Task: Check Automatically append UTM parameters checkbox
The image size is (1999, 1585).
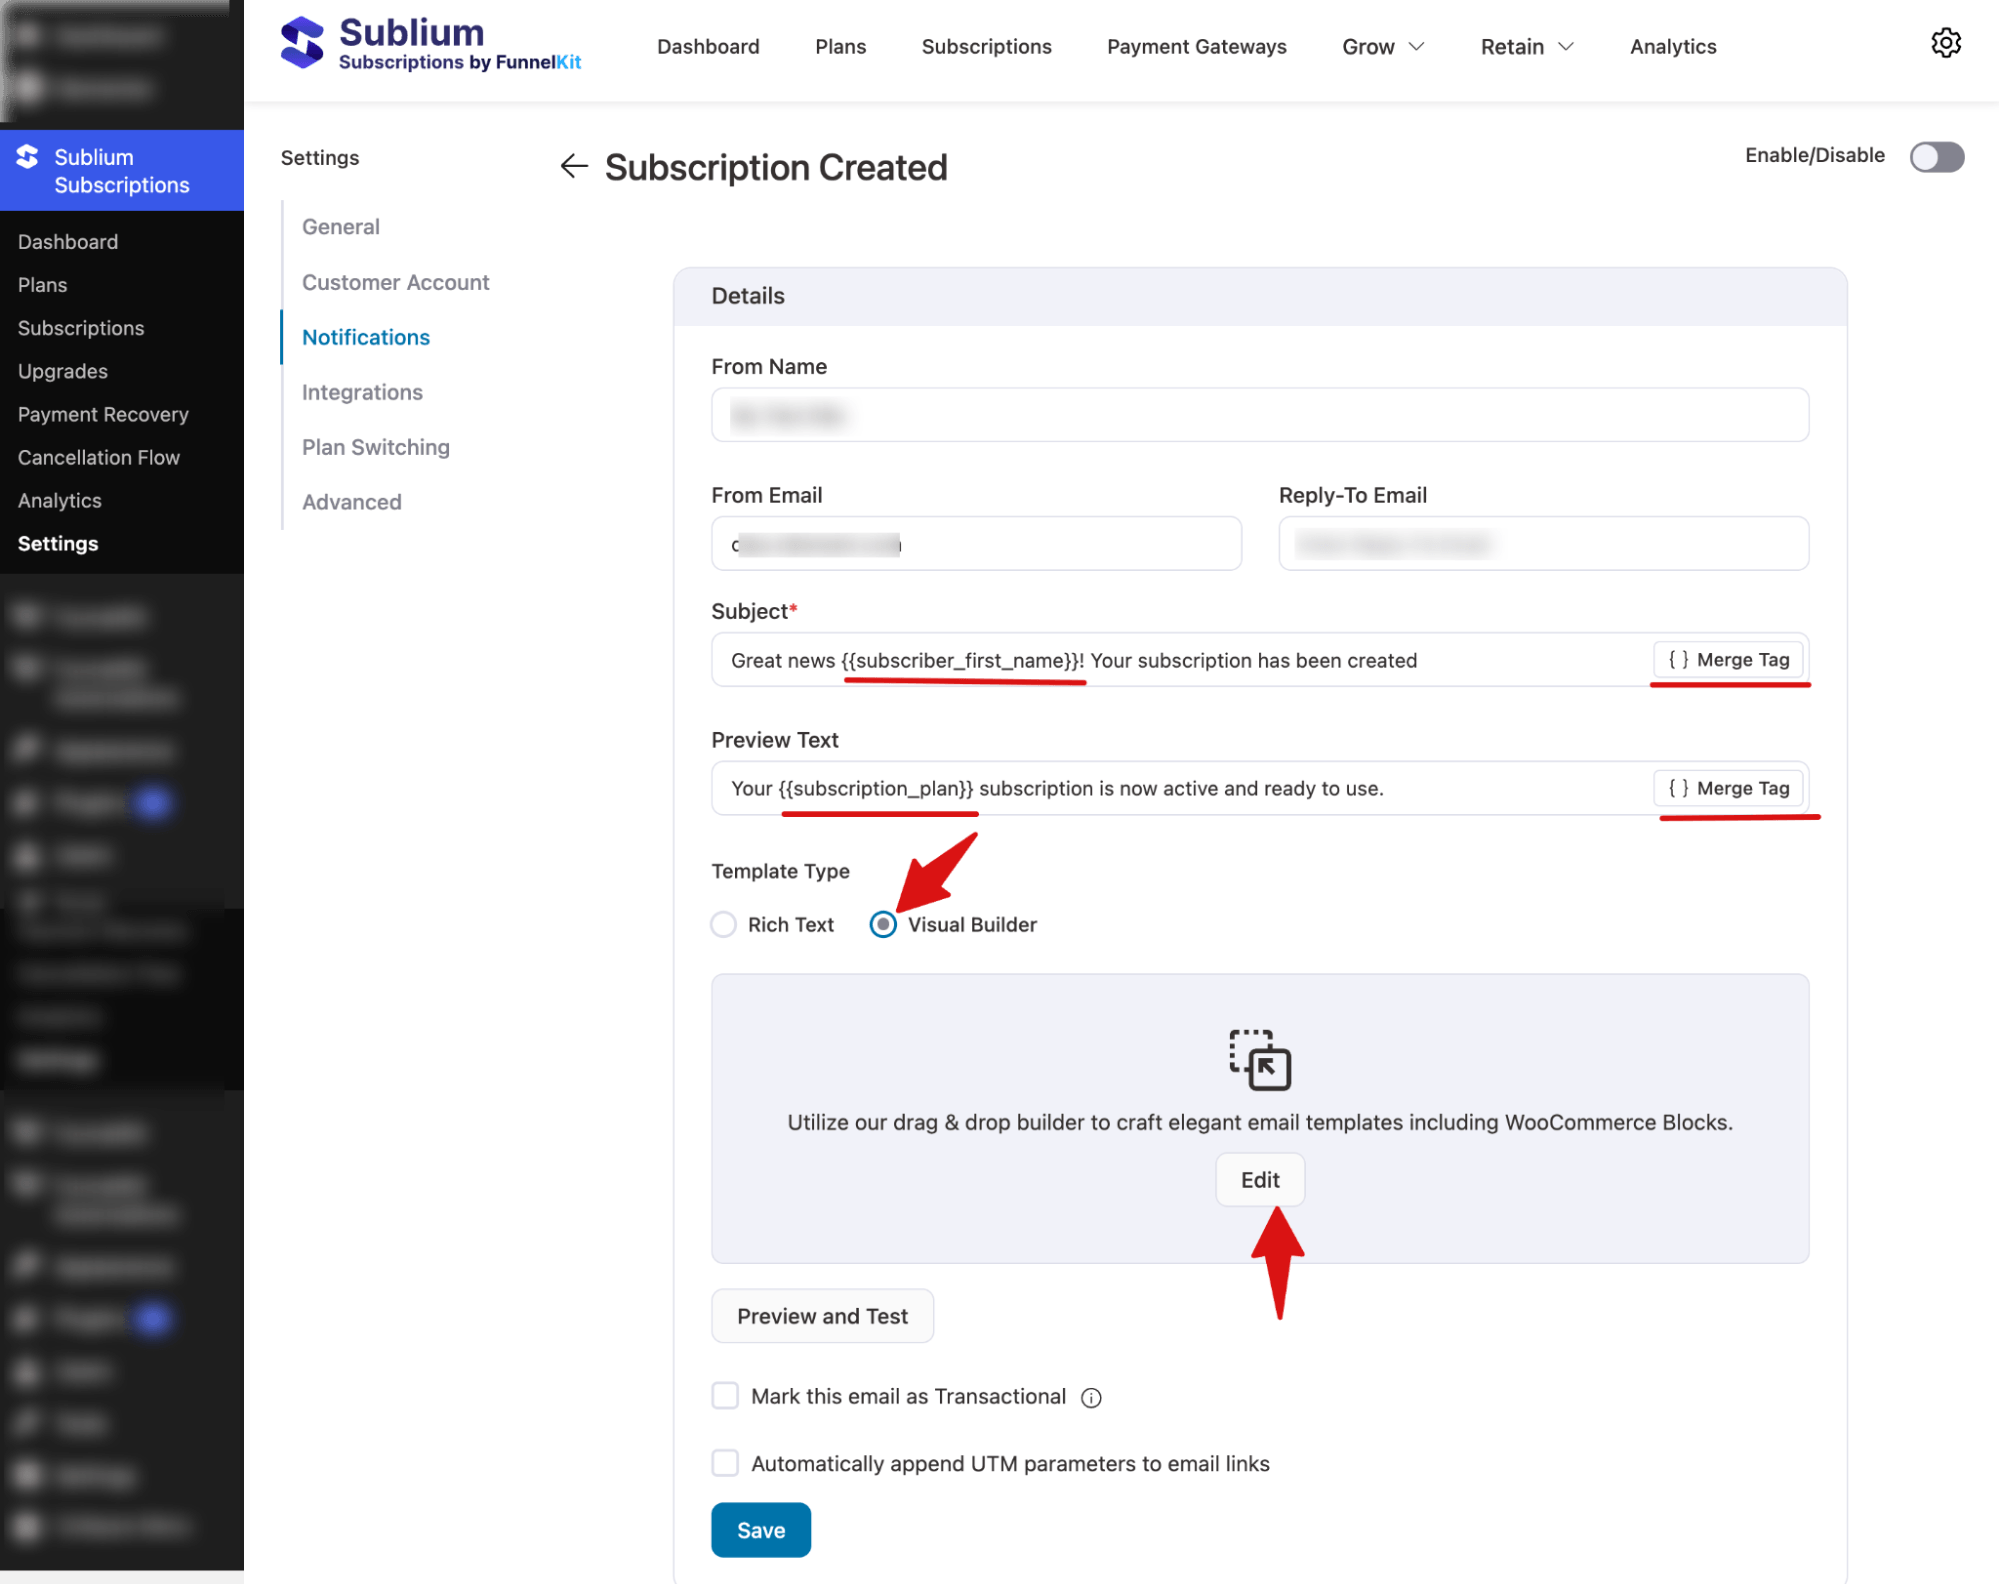Action: point(725,1463)
